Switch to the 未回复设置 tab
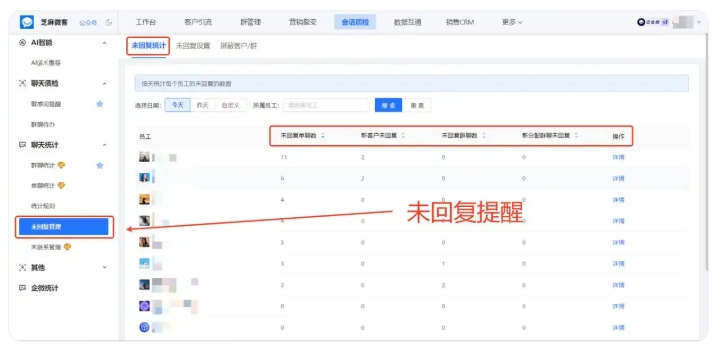Viewport: 719px width, 362px height. coord(193,46)
